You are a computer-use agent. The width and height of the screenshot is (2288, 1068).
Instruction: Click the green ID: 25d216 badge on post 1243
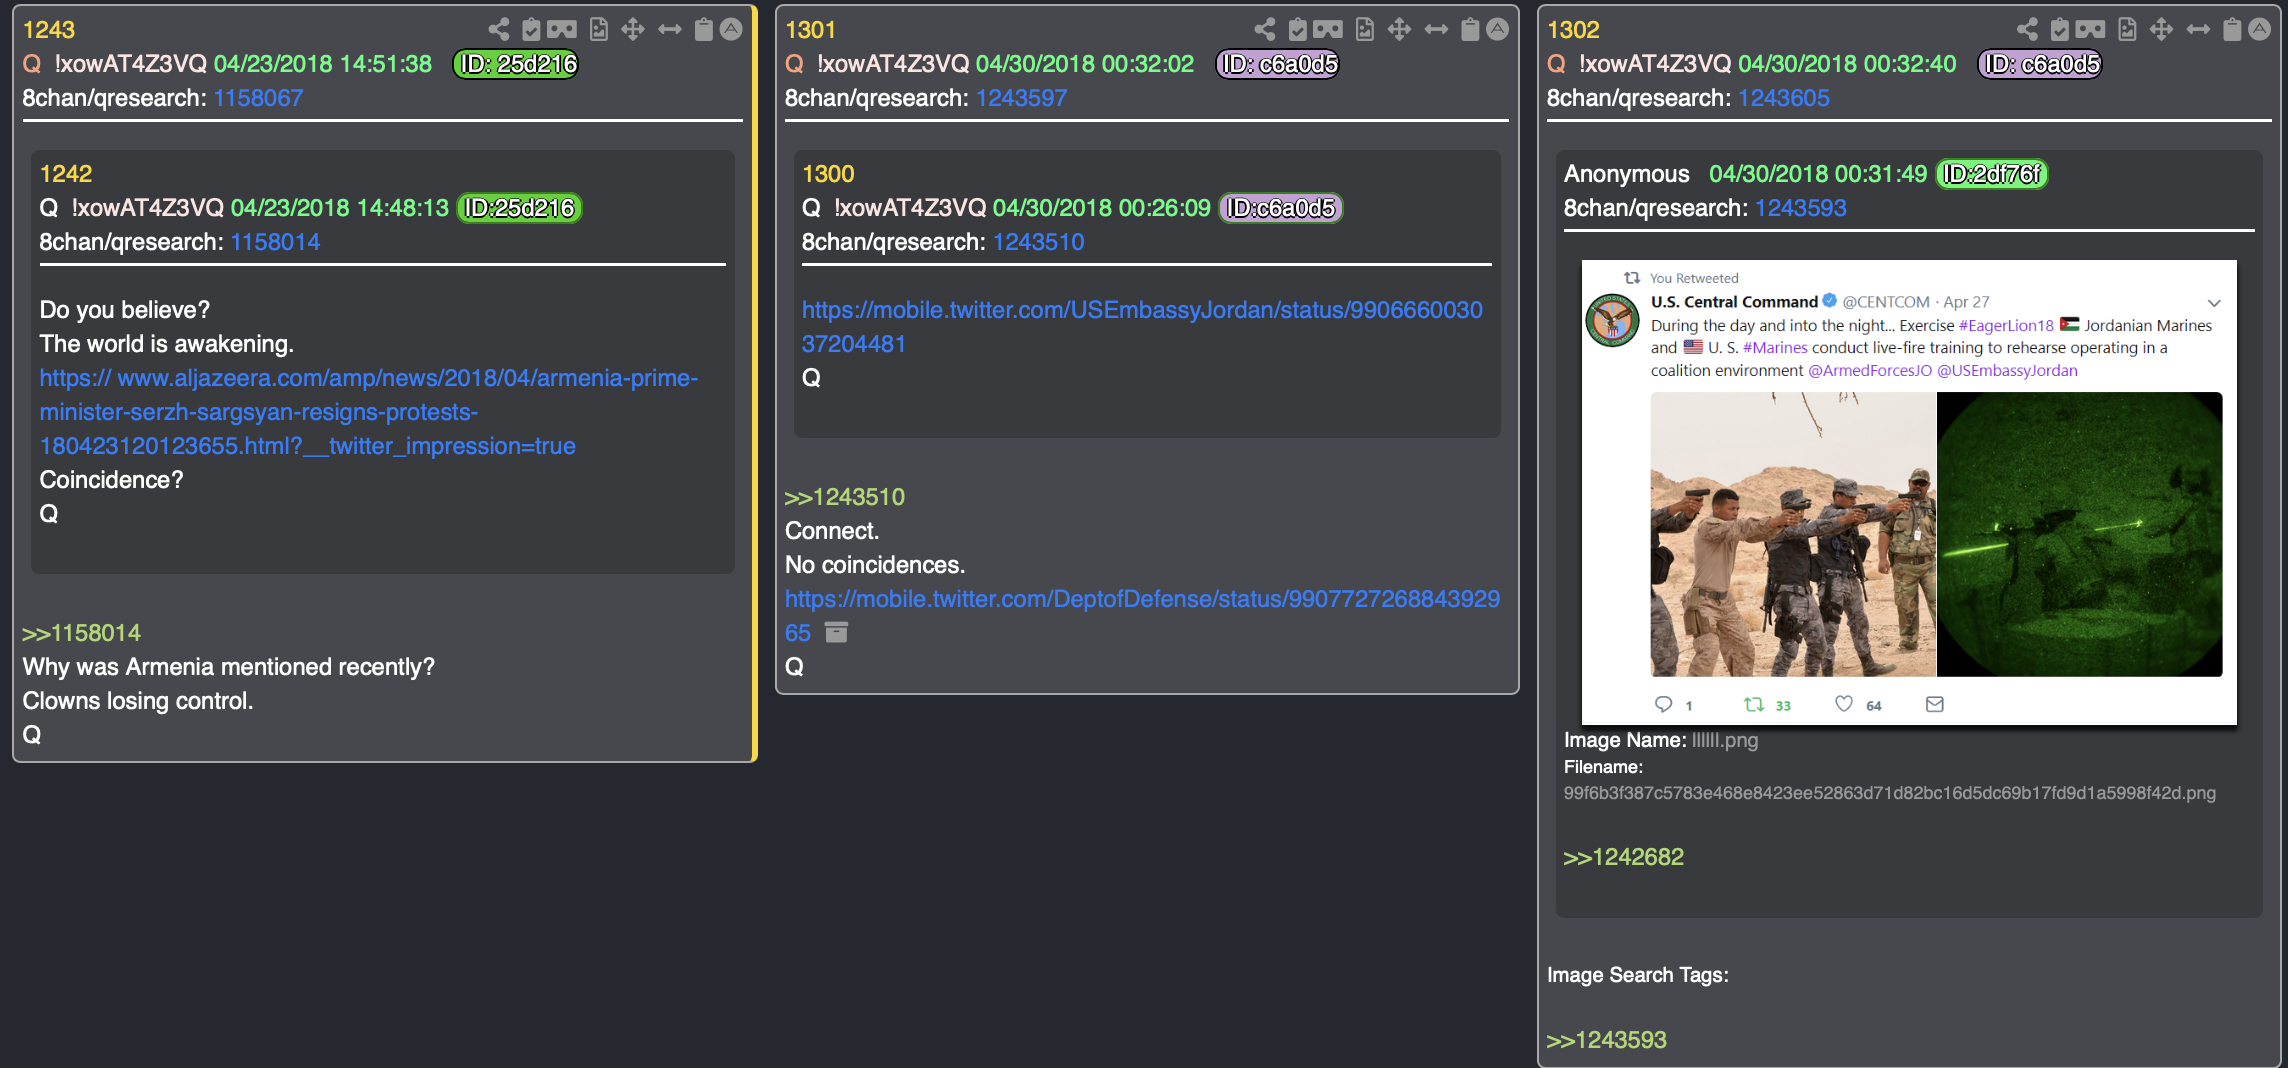tap(516, 64)
